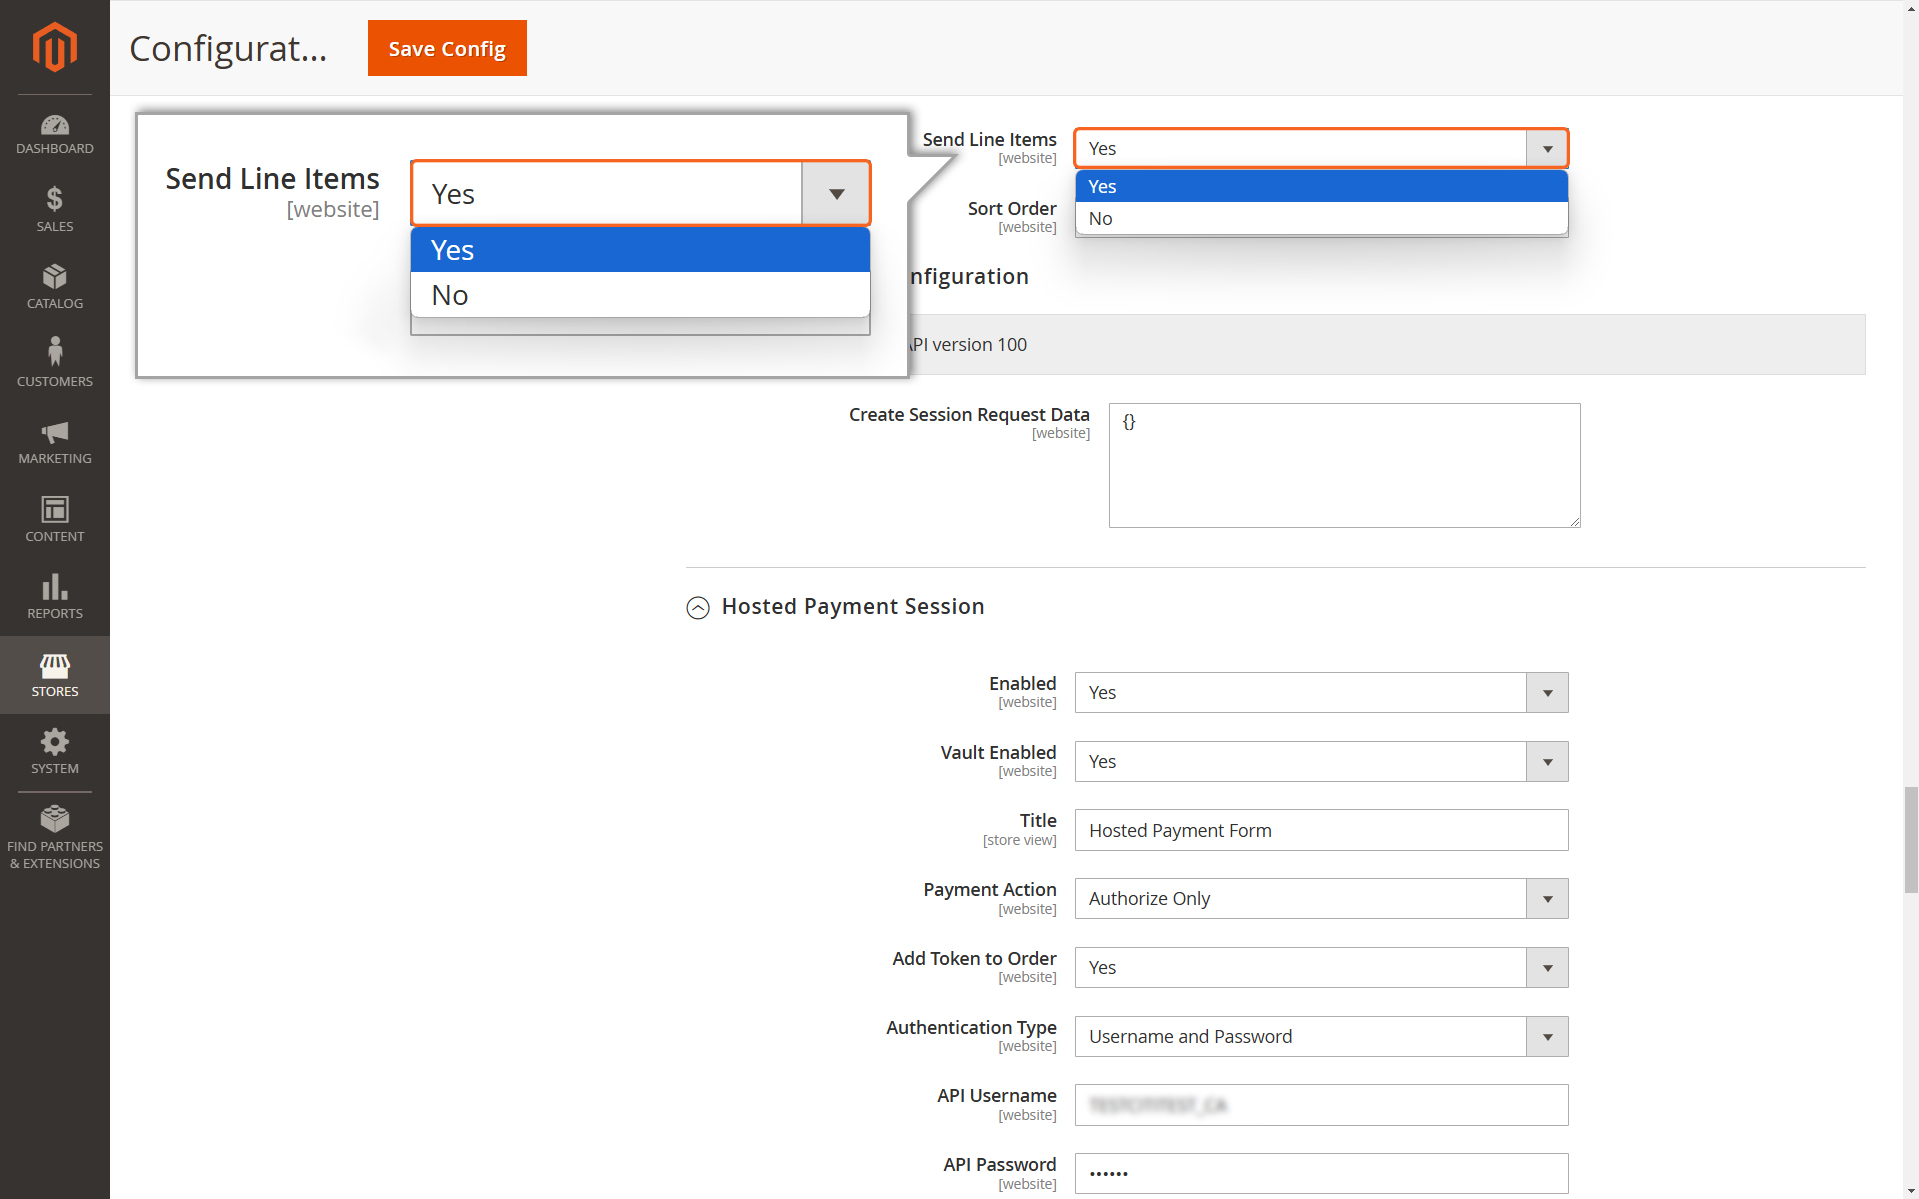Collapse the Hosted Payment Session section
Screen dimensions: 1919x1199
(698, 607)
